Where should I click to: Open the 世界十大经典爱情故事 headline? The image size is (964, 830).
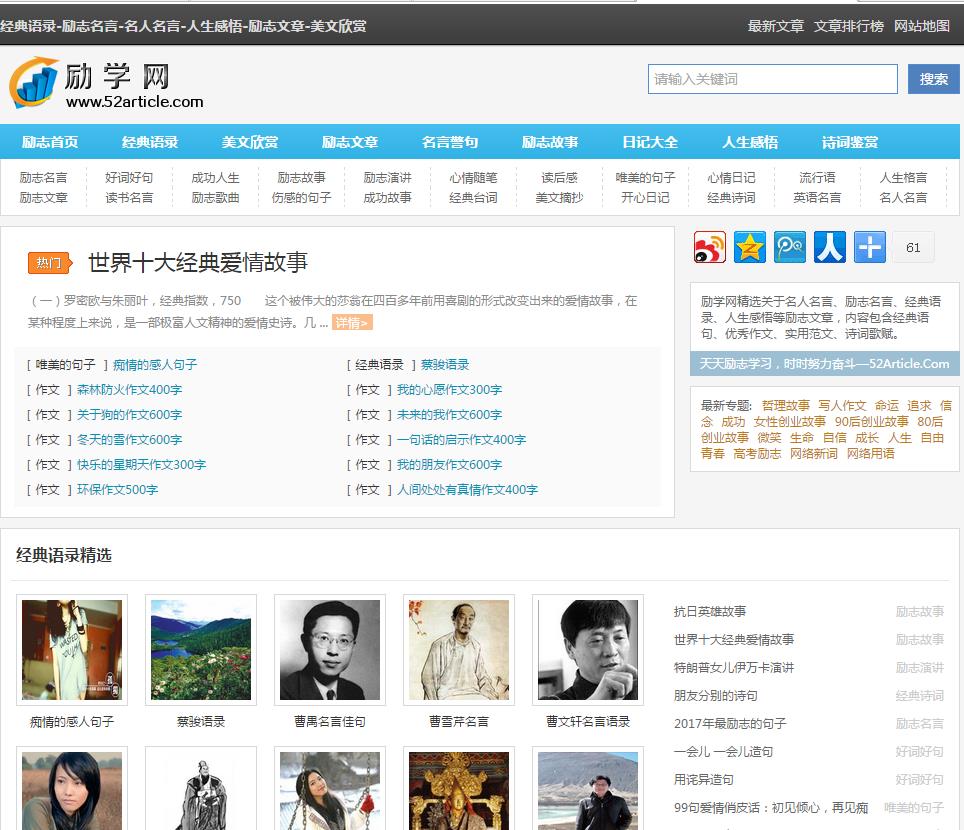(198, 263)
